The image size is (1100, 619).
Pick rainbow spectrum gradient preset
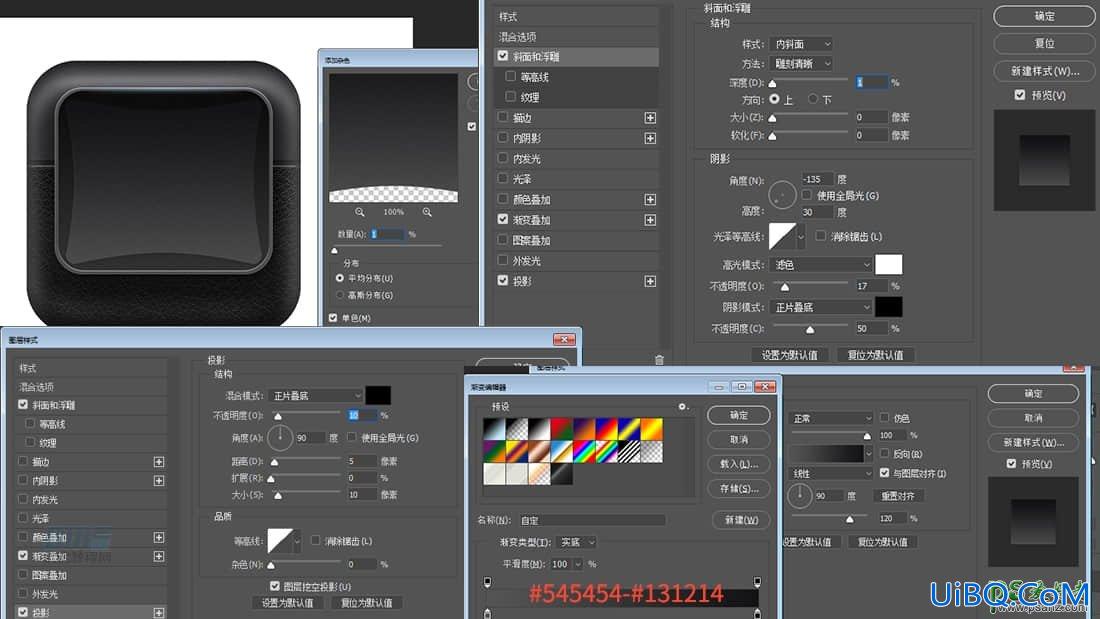(x=584, y=451)
